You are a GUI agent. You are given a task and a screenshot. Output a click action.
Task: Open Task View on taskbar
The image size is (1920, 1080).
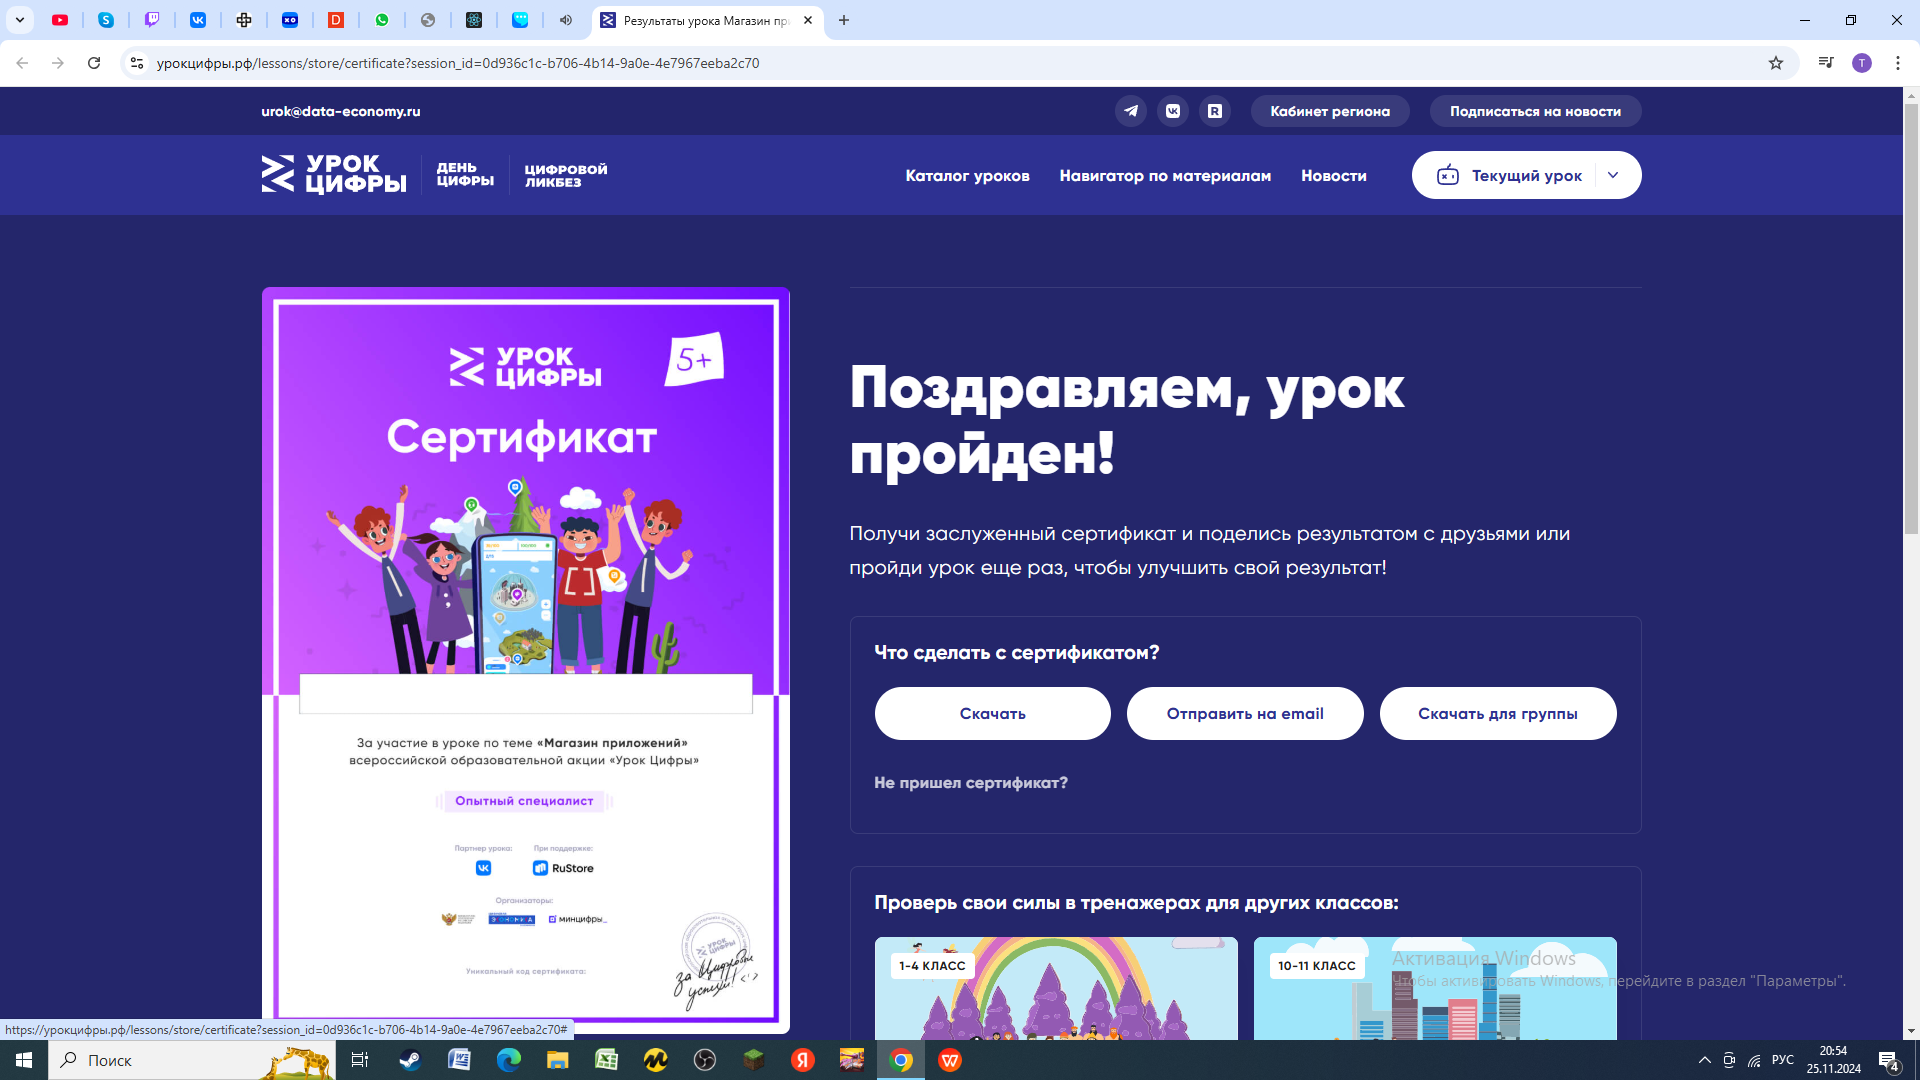(x=360, y=1060)
